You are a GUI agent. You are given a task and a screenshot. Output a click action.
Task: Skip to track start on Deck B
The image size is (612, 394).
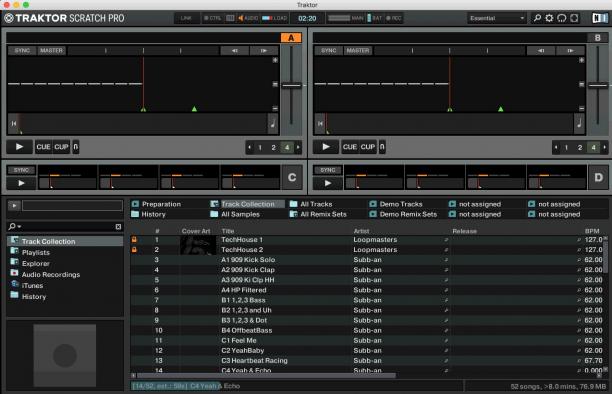coord(320,123)
